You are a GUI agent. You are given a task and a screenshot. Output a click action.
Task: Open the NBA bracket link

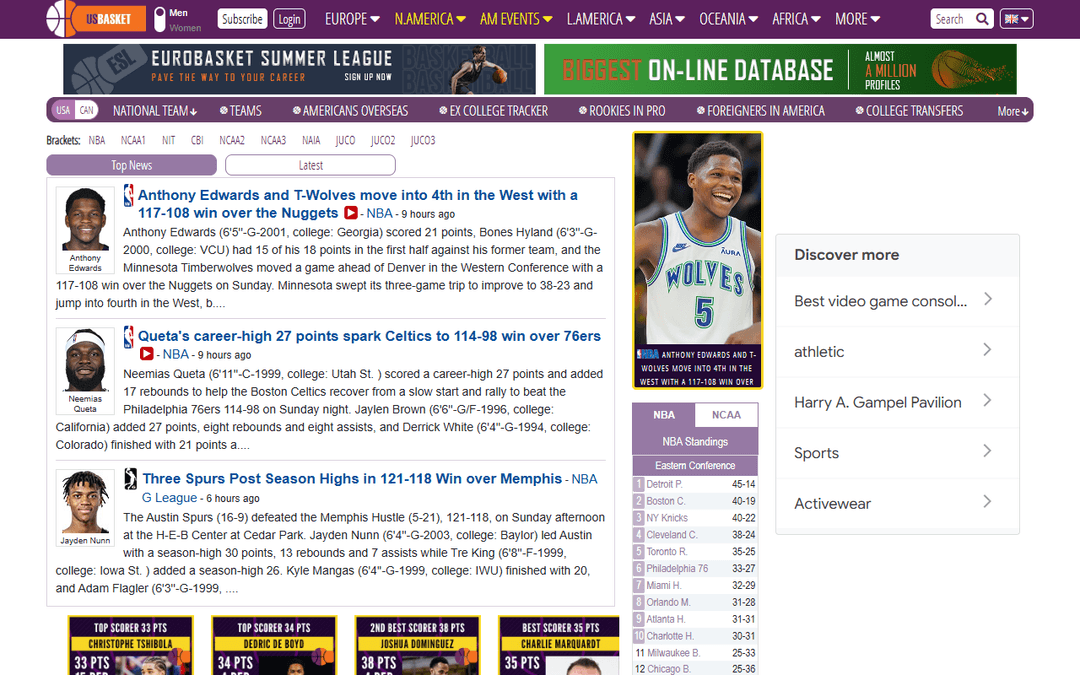(x=96, y=141)
